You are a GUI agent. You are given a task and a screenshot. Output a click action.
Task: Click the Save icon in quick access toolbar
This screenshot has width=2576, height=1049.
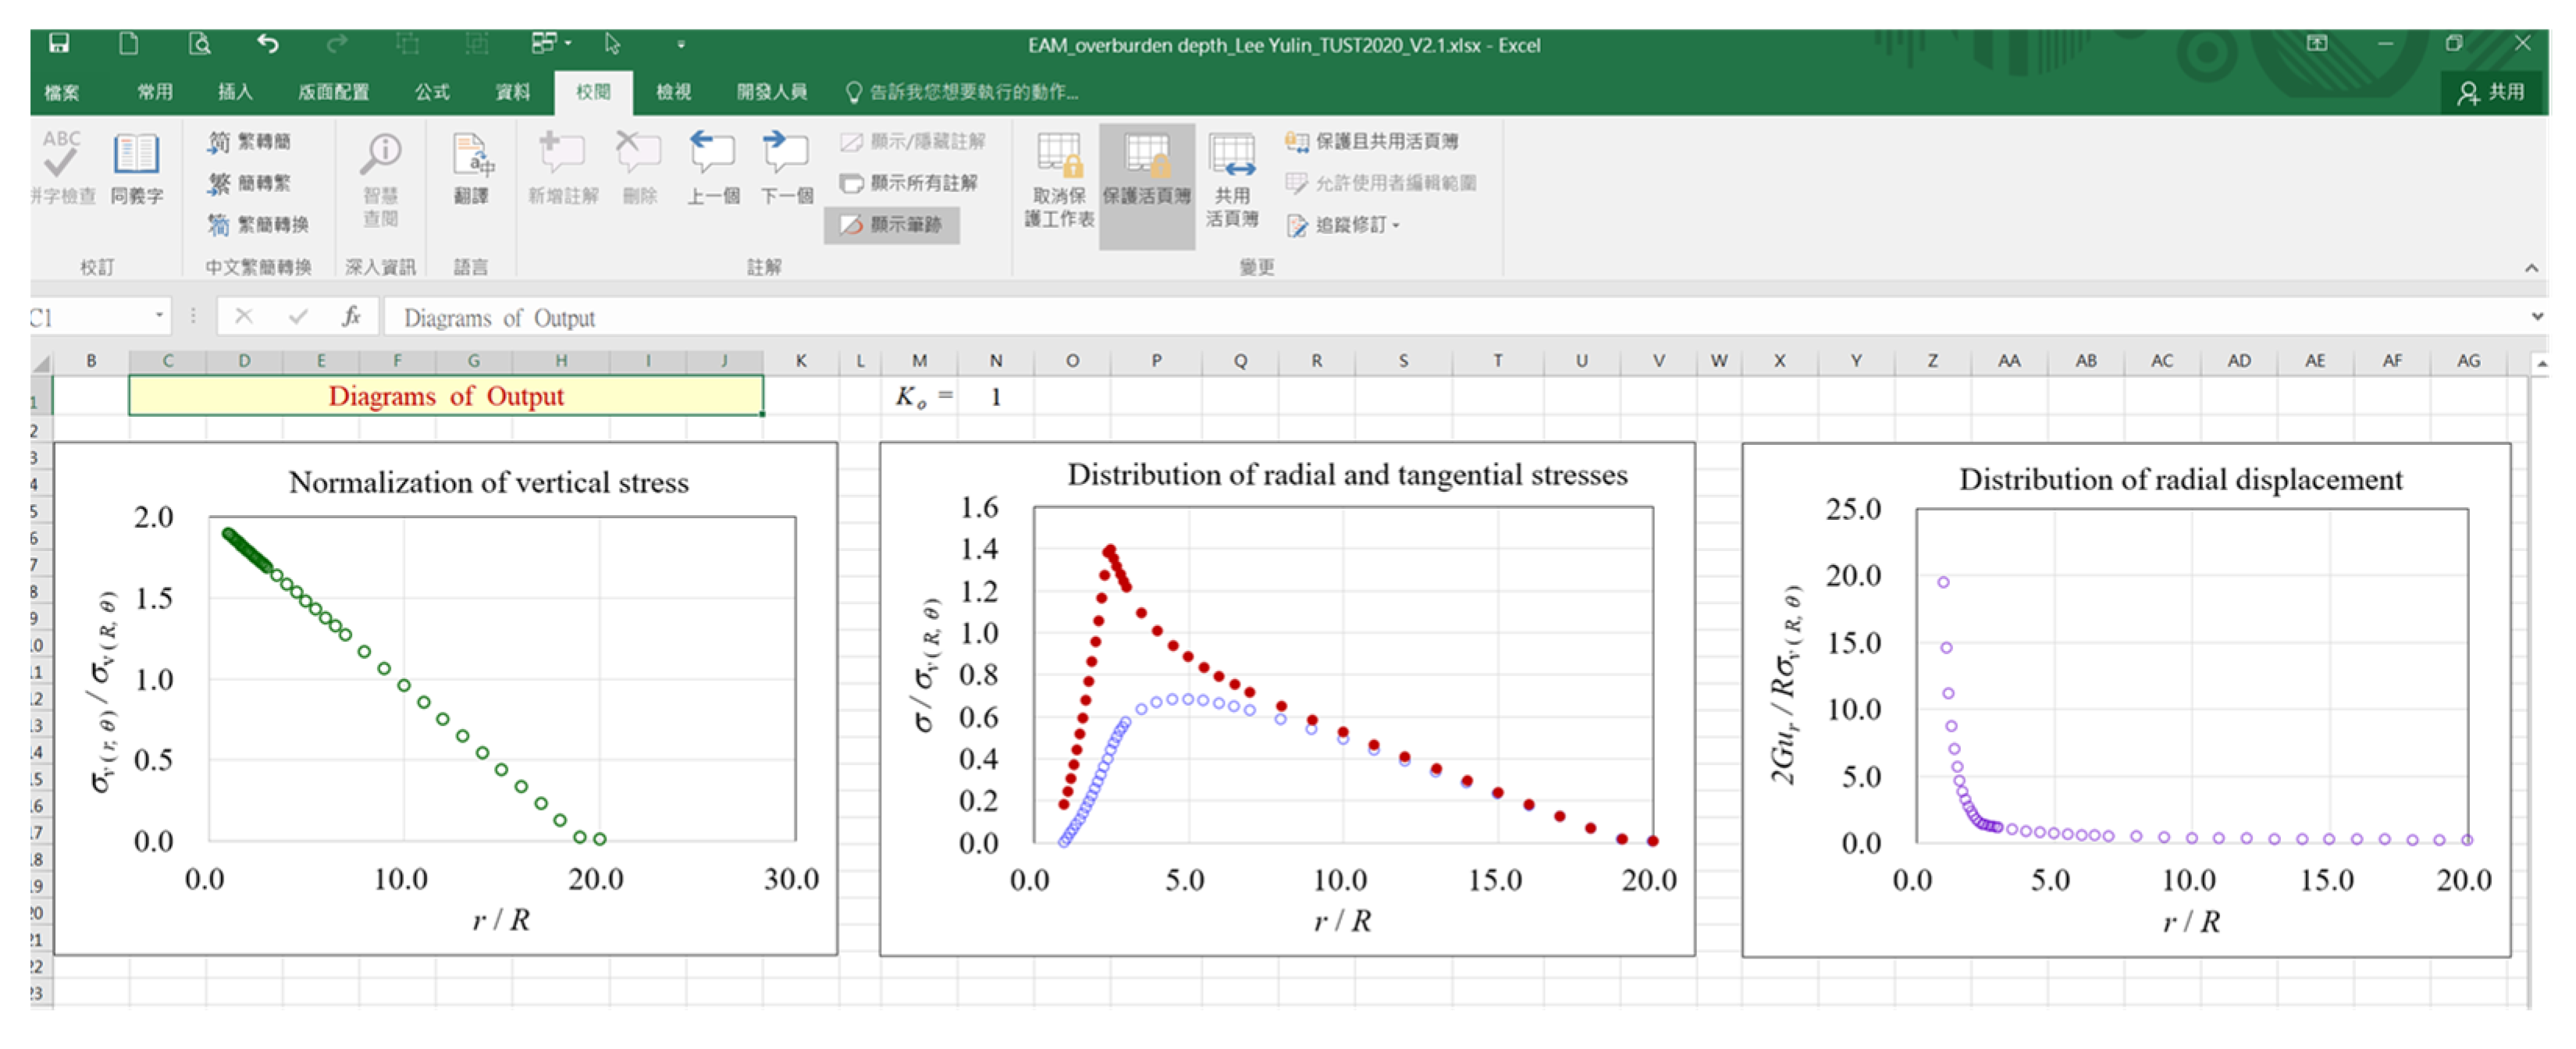coord(59,43)
